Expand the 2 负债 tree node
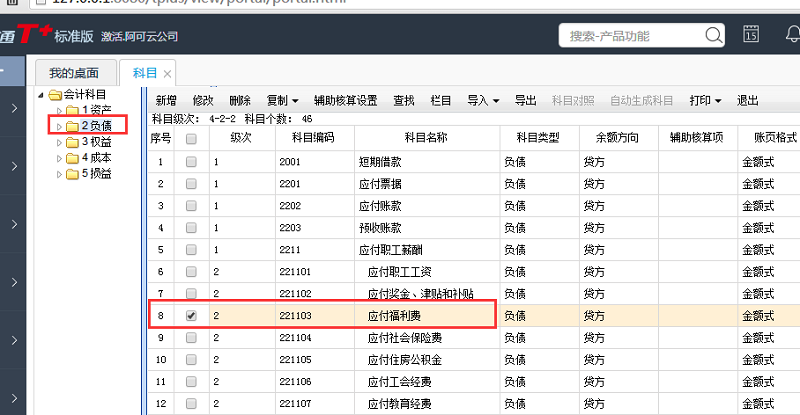The width and height of the screenshot is (800, 415). (59, 127)
